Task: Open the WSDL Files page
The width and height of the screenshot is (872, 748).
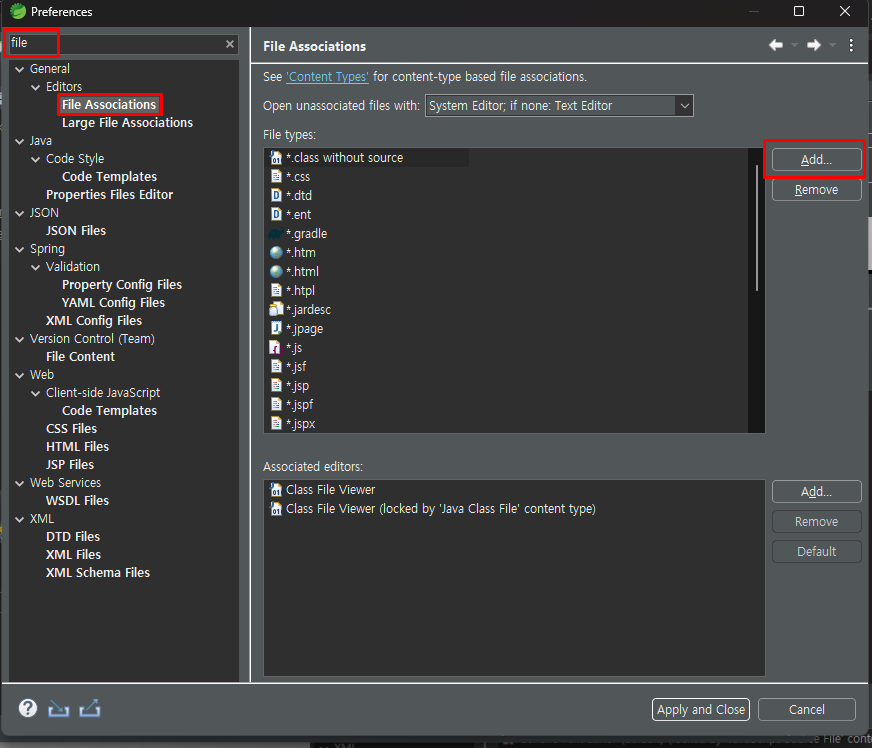Action: 77,501
